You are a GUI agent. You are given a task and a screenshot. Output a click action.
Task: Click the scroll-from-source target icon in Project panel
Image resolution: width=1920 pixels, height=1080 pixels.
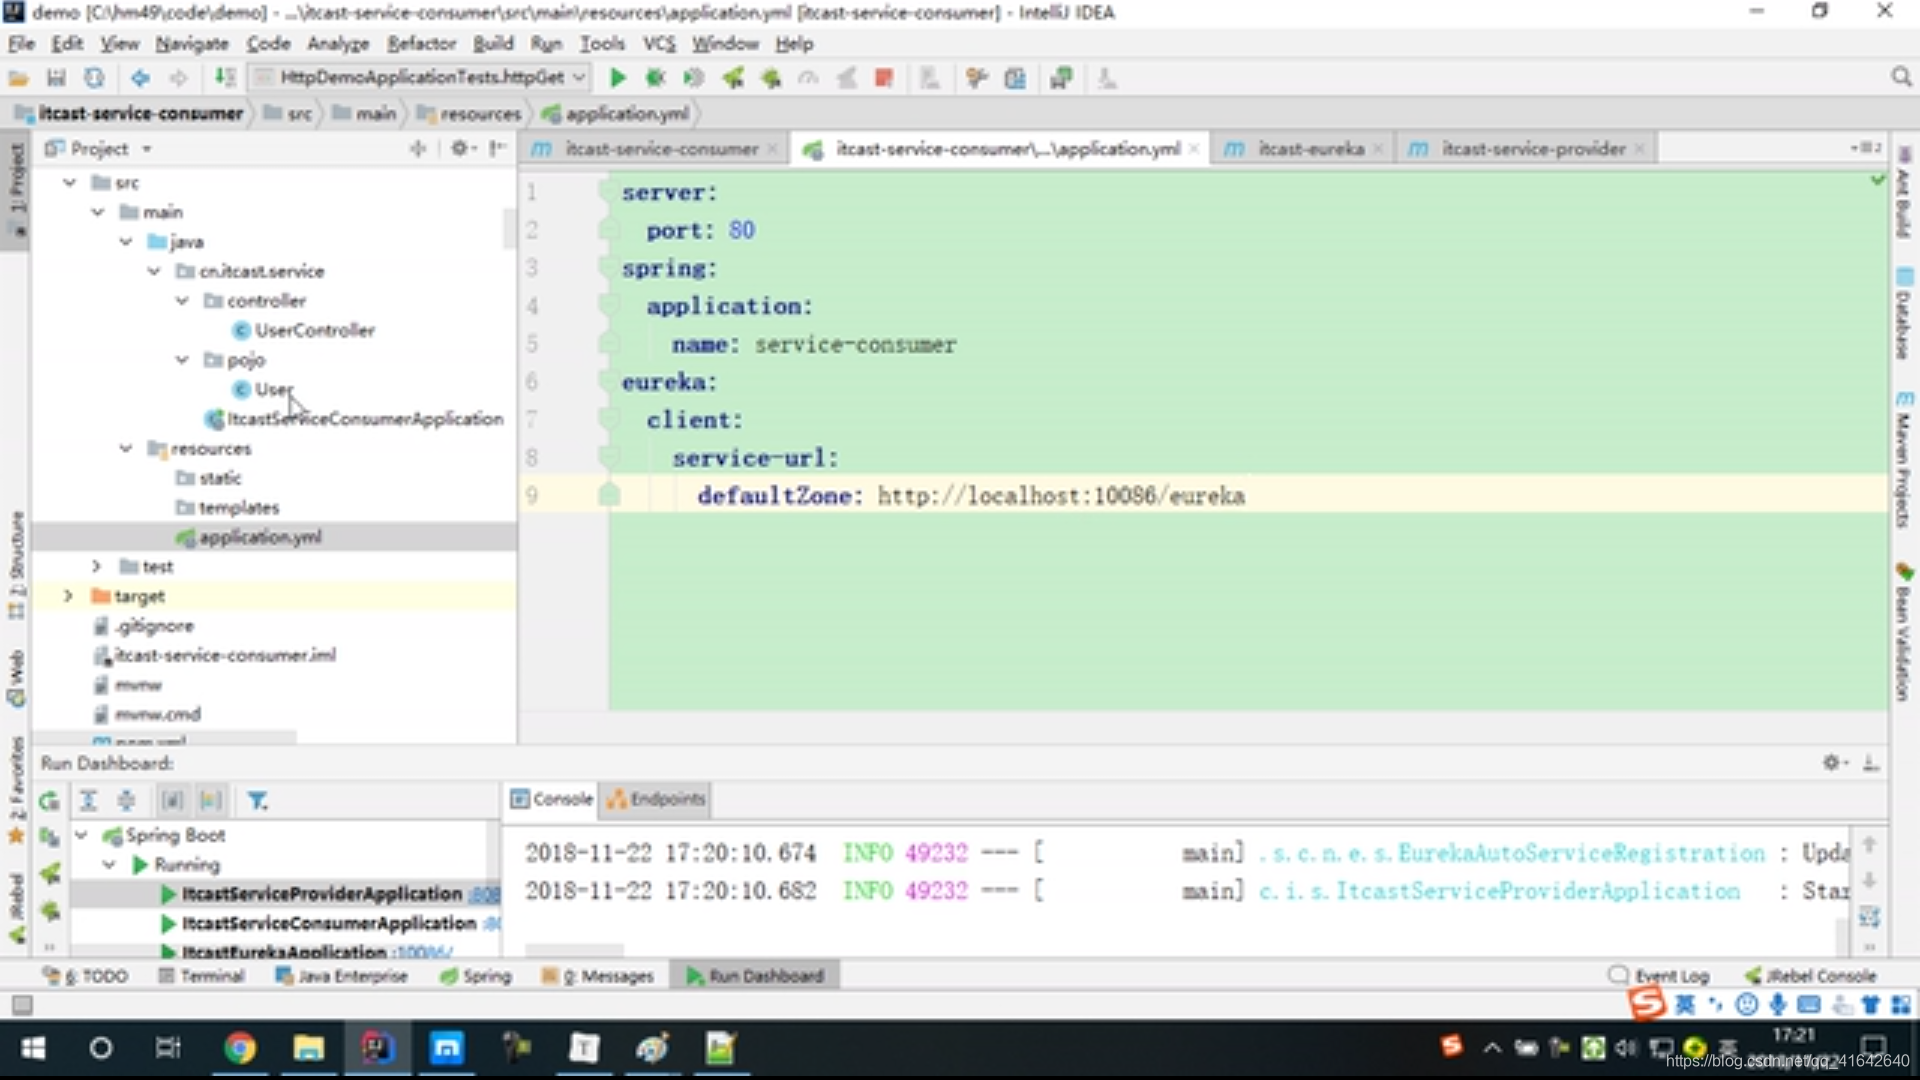click(418, 148)
